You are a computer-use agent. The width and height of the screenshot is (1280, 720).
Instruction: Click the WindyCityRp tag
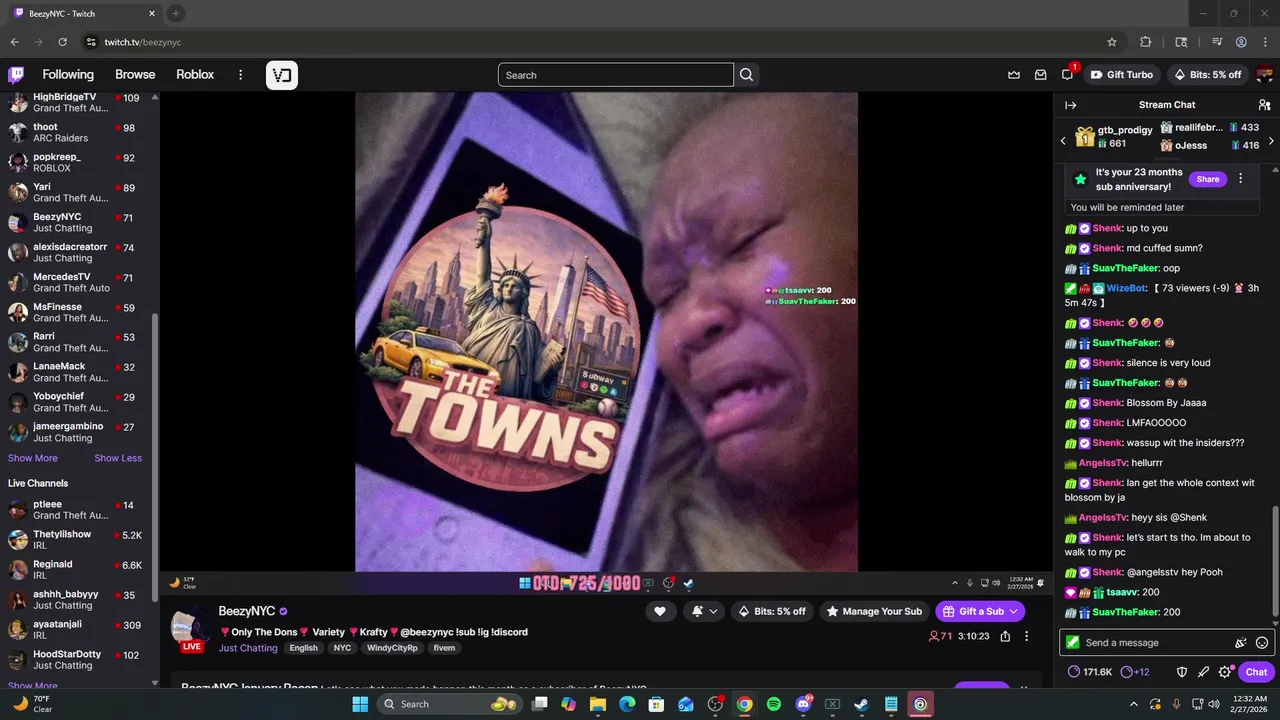[391, 648]
